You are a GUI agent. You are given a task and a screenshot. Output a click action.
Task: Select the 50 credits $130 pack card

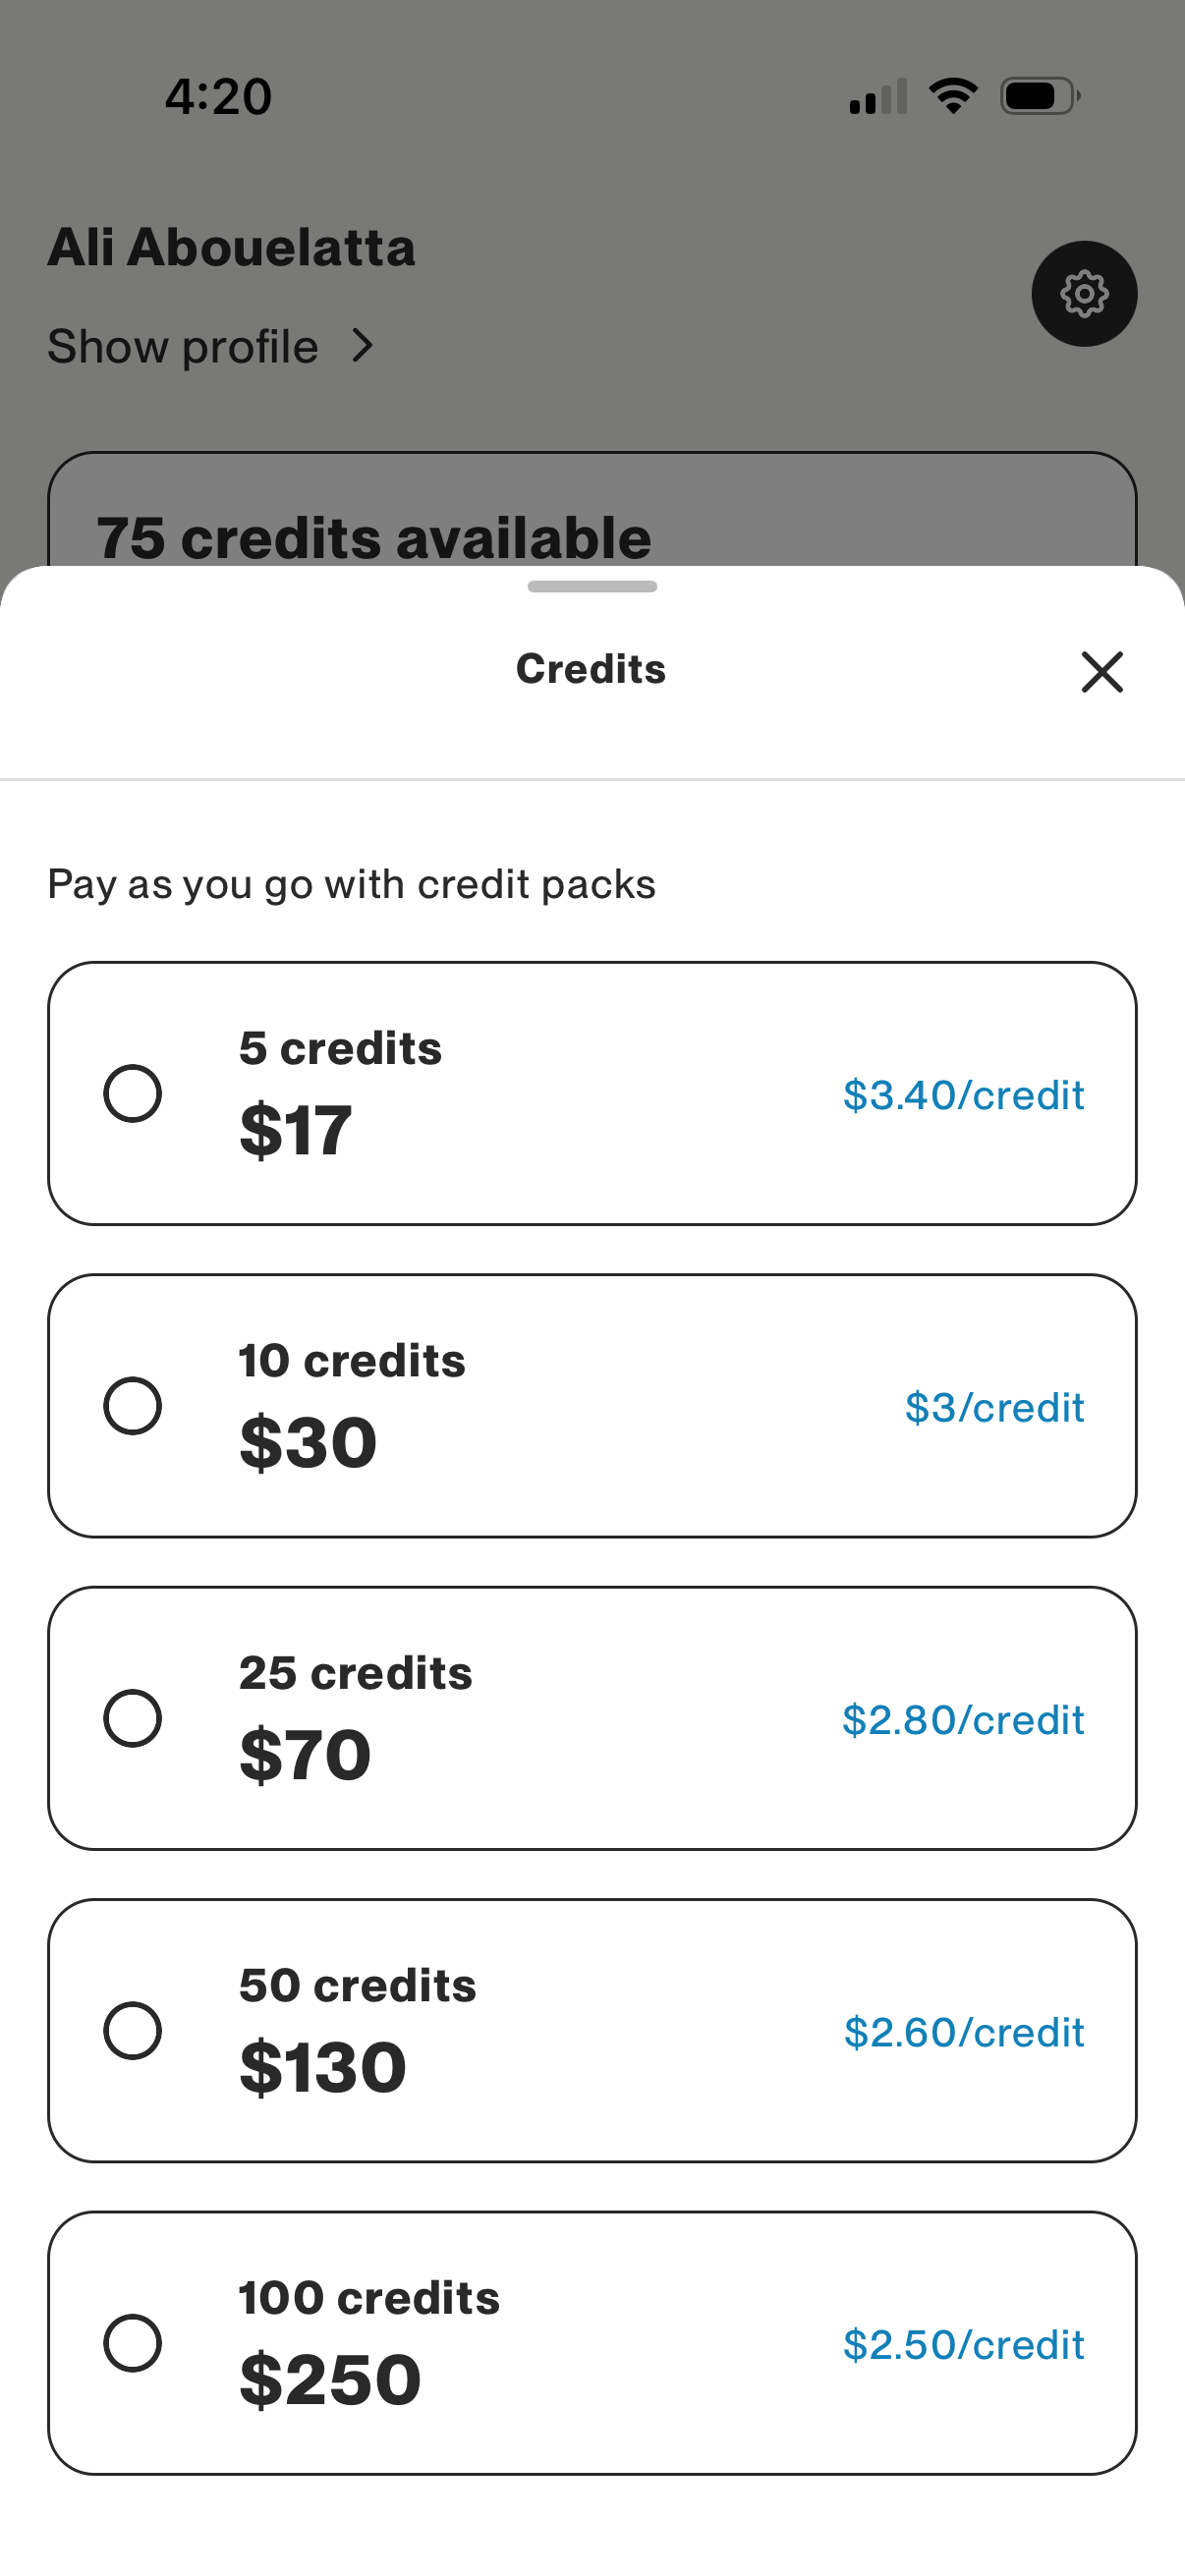tap(592, 2030)
